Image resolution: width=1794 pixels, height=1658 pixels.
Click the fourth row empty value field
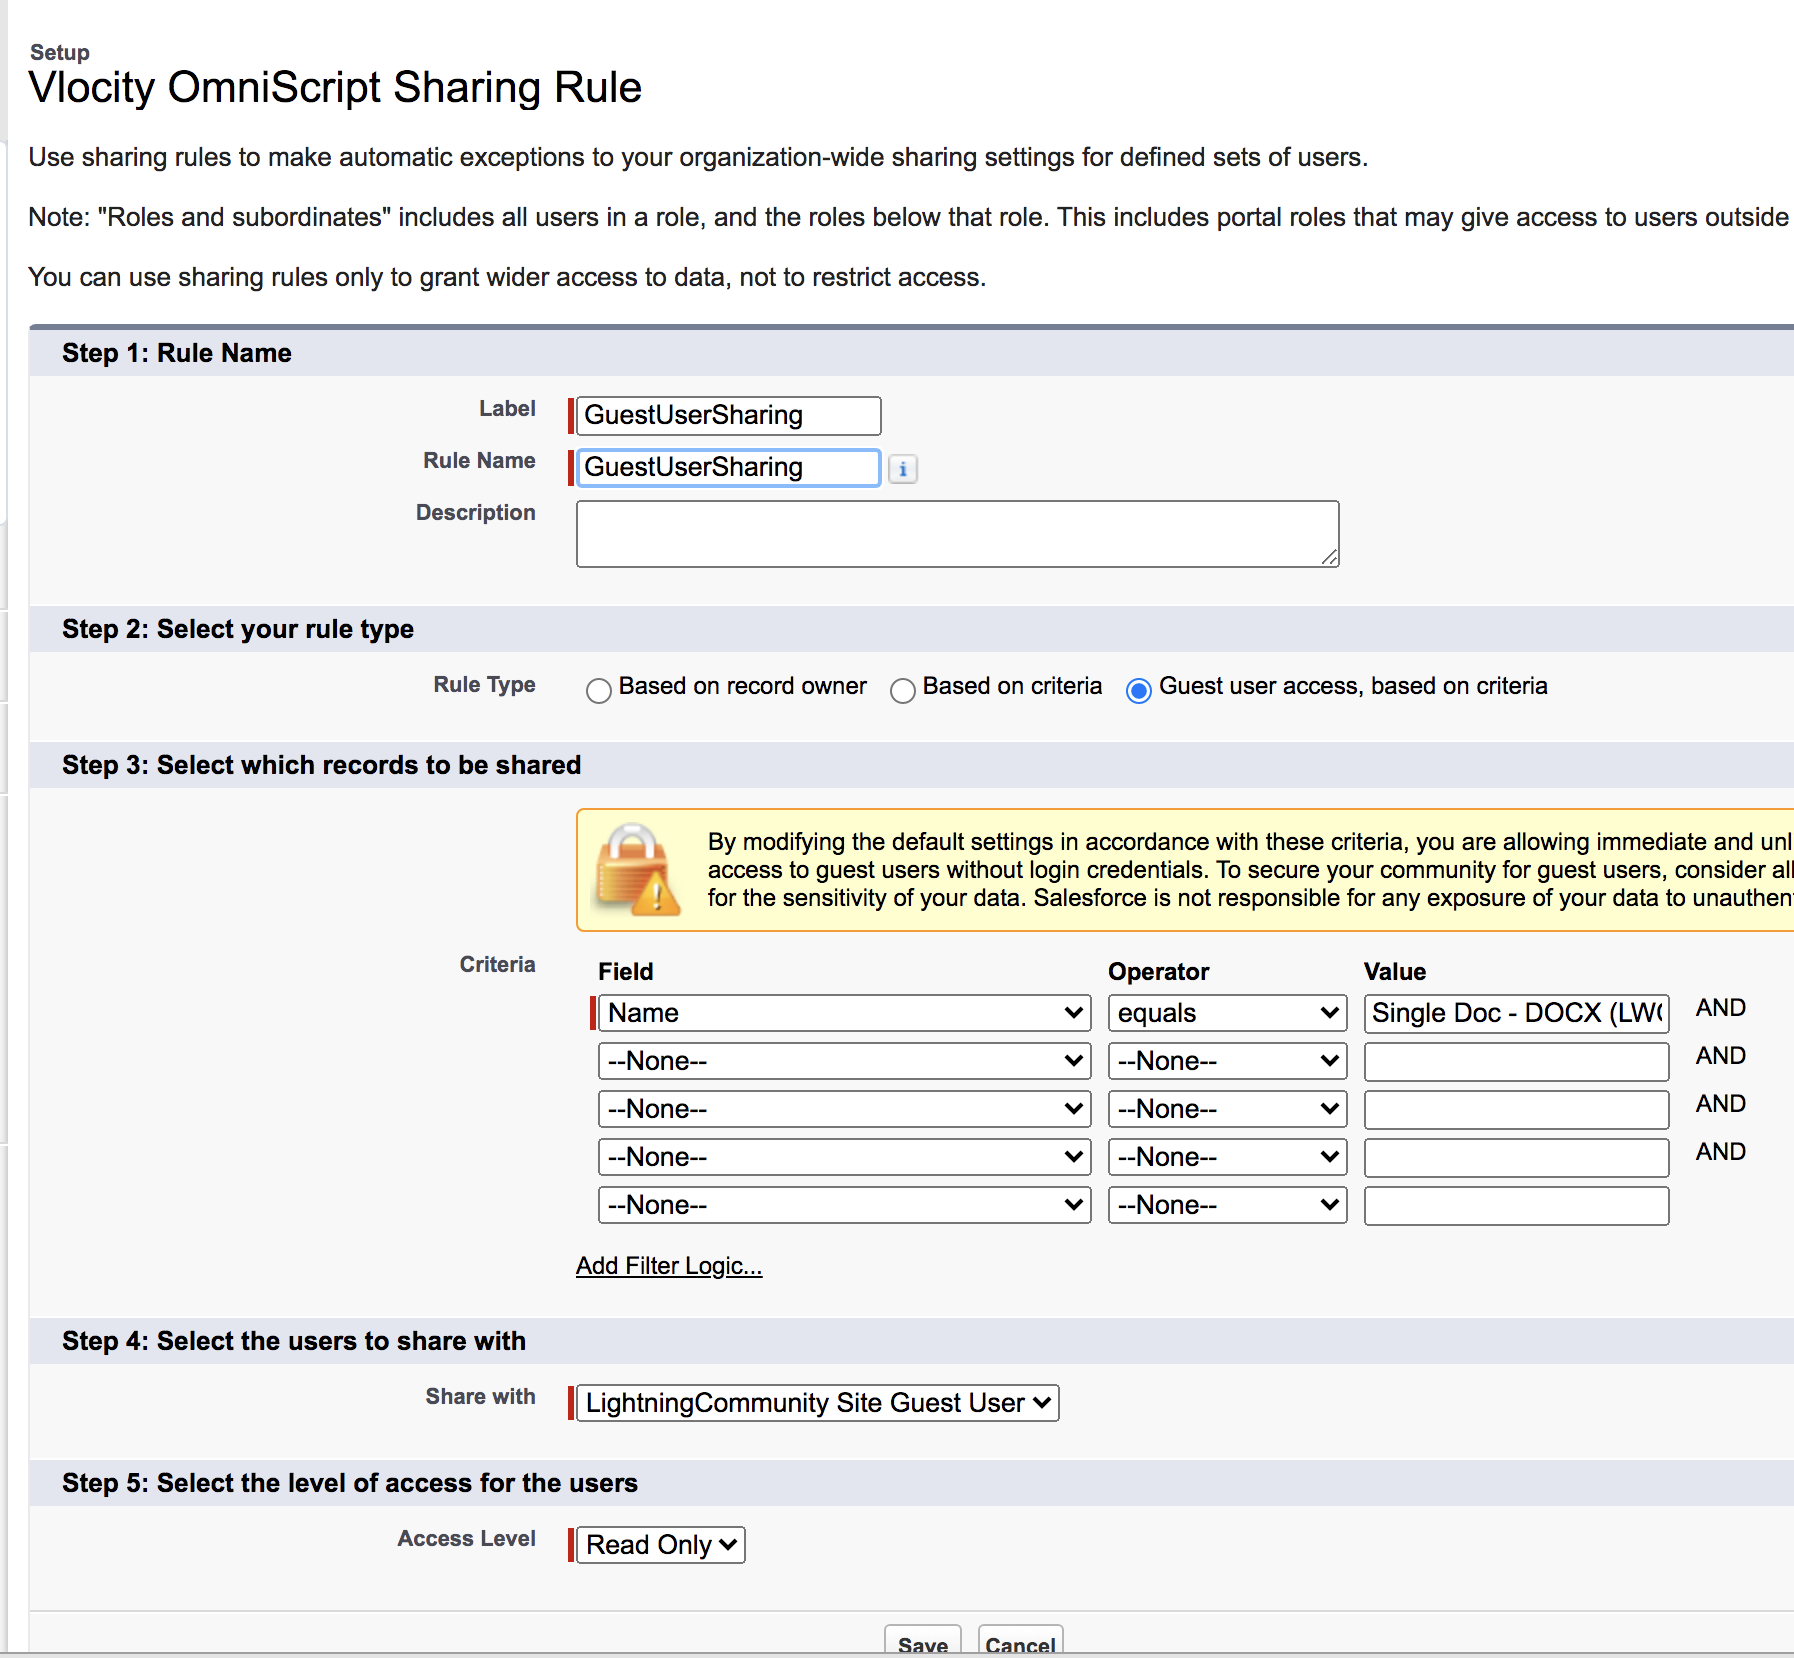click(x=1516, y=1157)
